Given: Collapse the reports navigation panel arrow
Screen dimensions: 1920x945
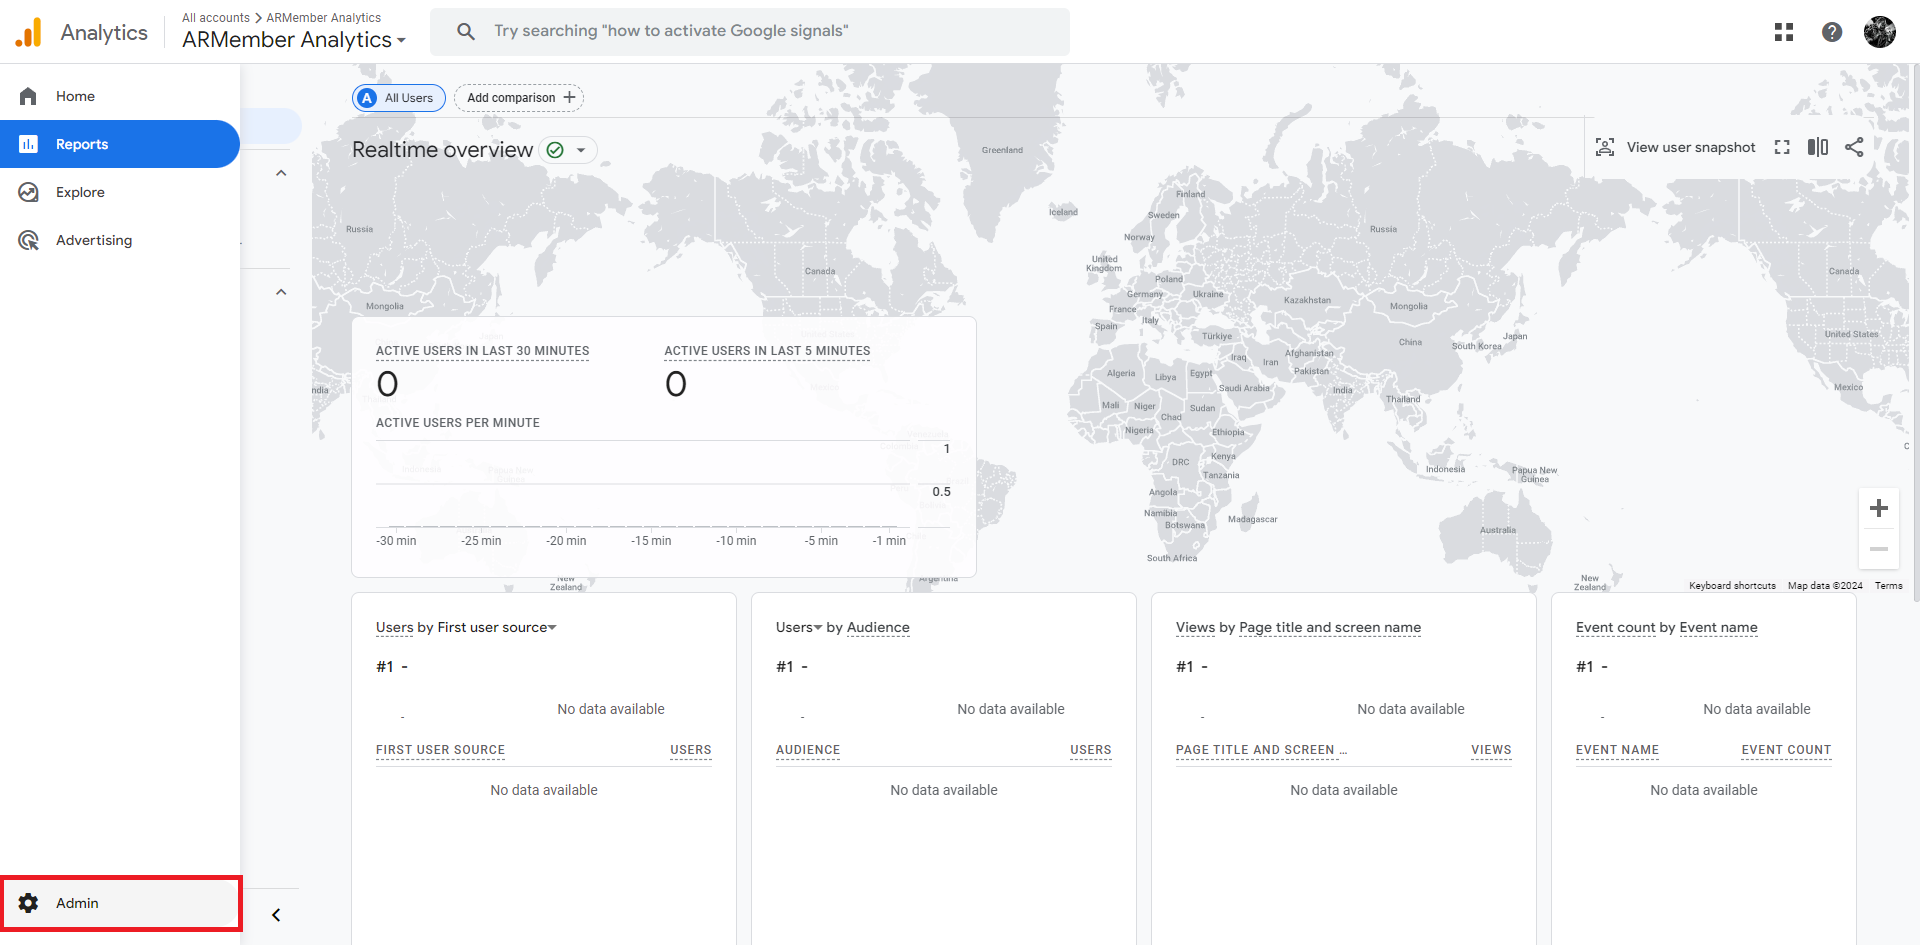Looking at the screenshot, I should pos(276,915).
